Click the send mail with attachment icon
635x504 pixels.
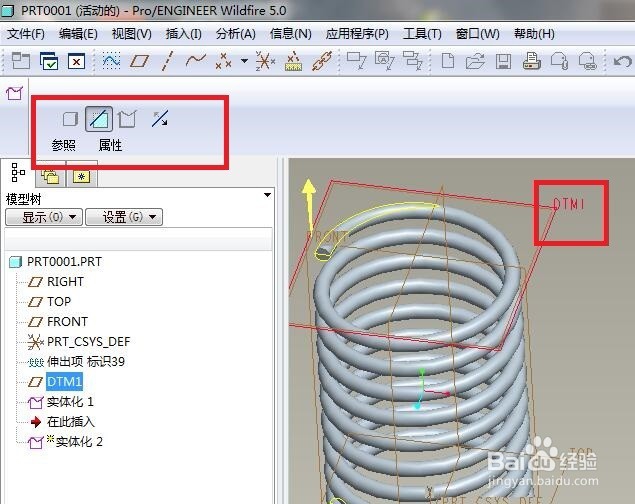coord(560,61)
